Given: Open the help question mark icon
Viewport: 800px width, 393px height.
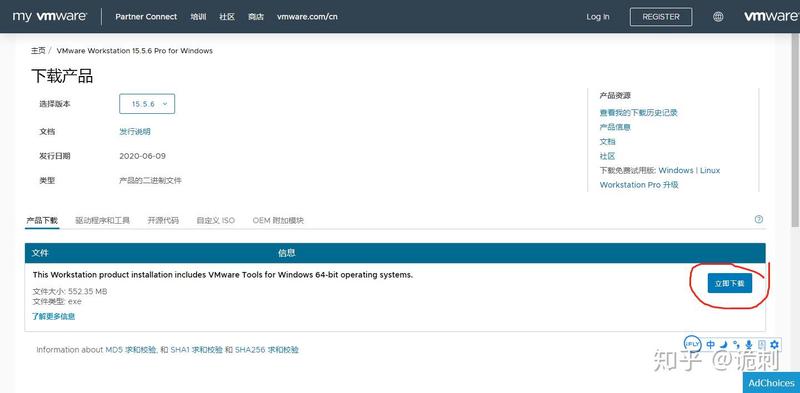Looking at the screenshot, I should point(759,219).
